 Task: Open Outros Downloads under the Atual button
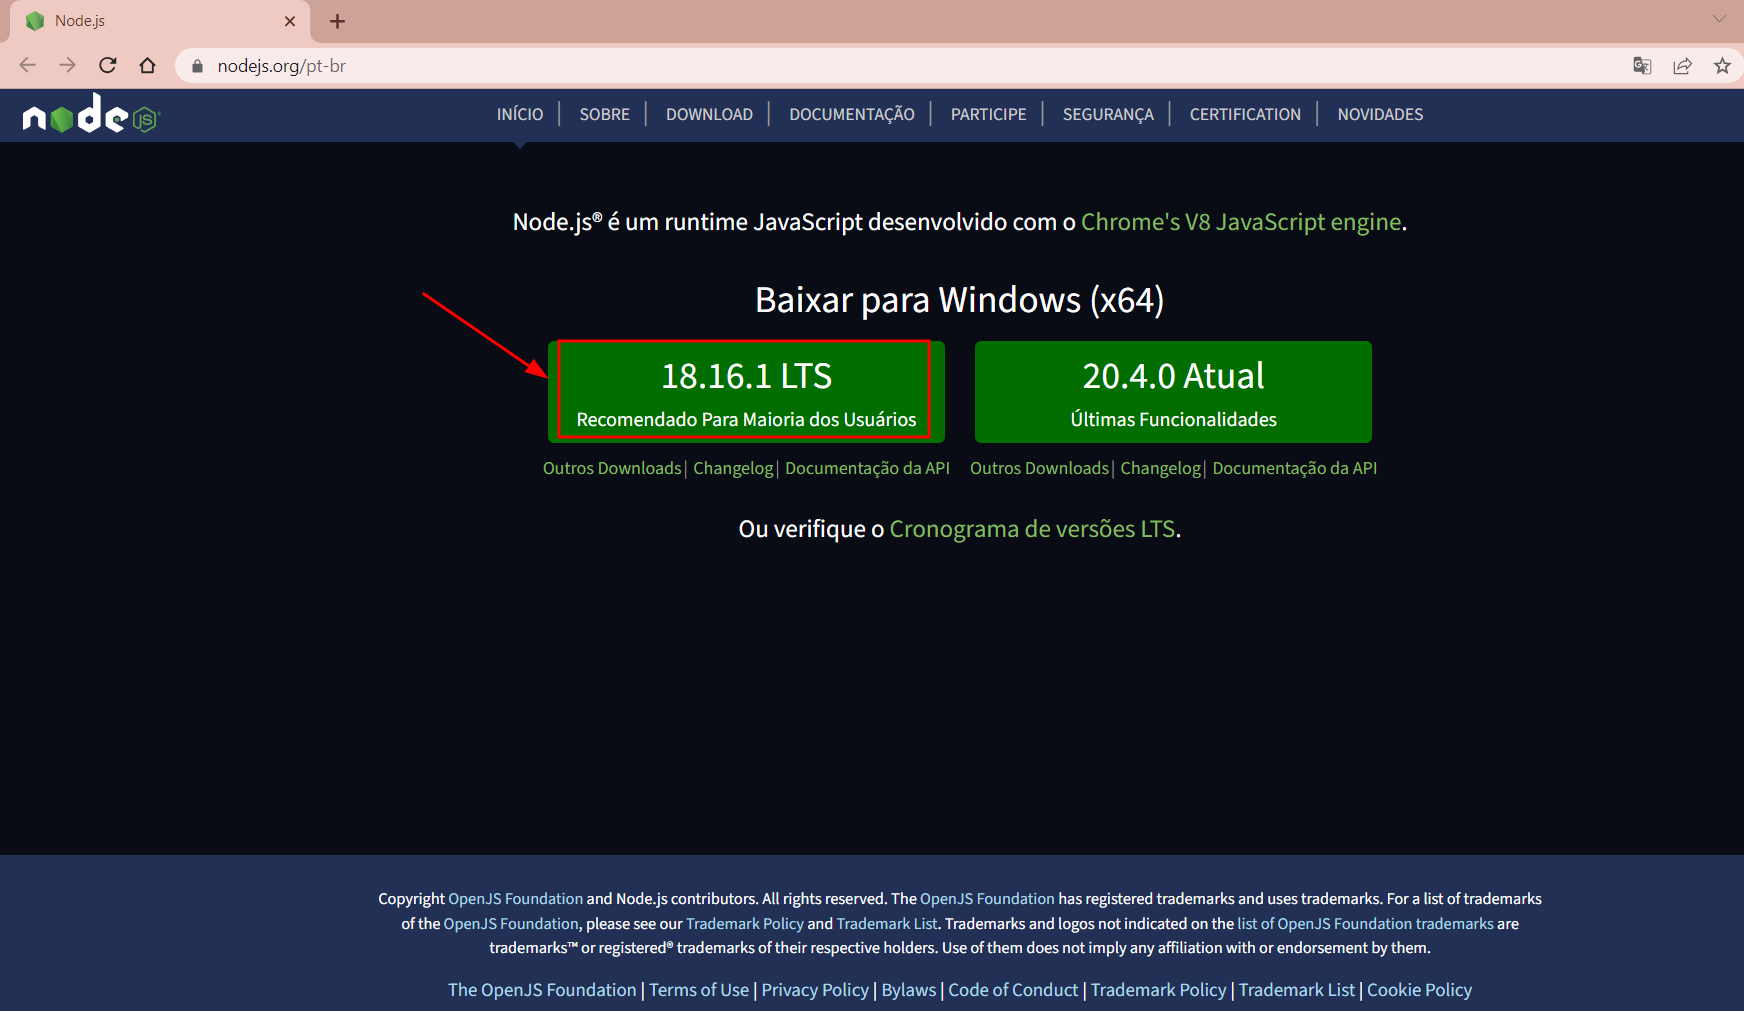coord(1039,468)
